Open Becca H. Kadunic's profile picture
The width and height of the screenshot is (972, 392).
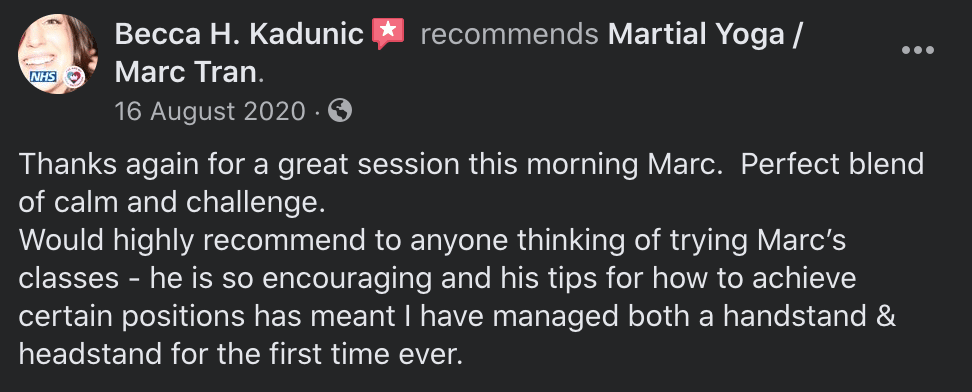(x=58, y=53)
